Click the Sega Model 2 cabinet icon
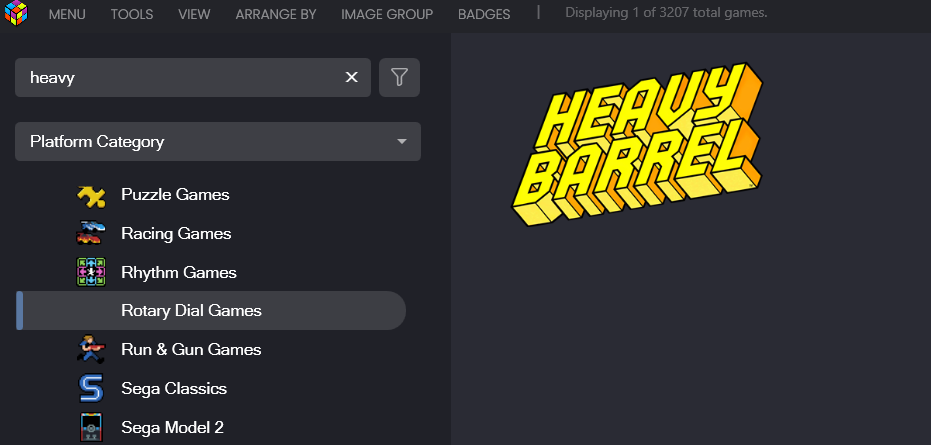Screen dimensions: 931x445 (x=91, y=427)
